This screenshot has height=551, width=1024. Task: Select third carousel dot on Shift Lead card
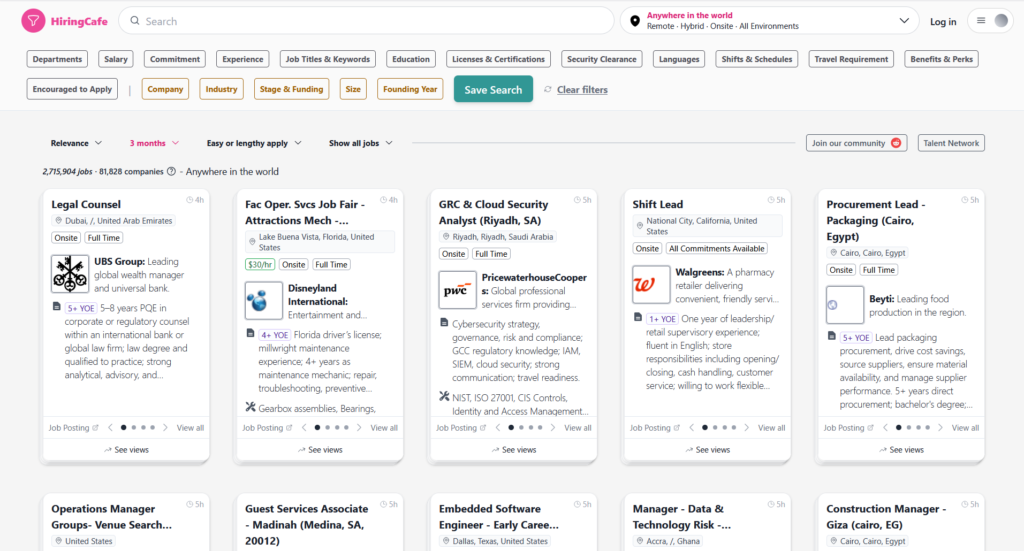click(x=724, y=428)
